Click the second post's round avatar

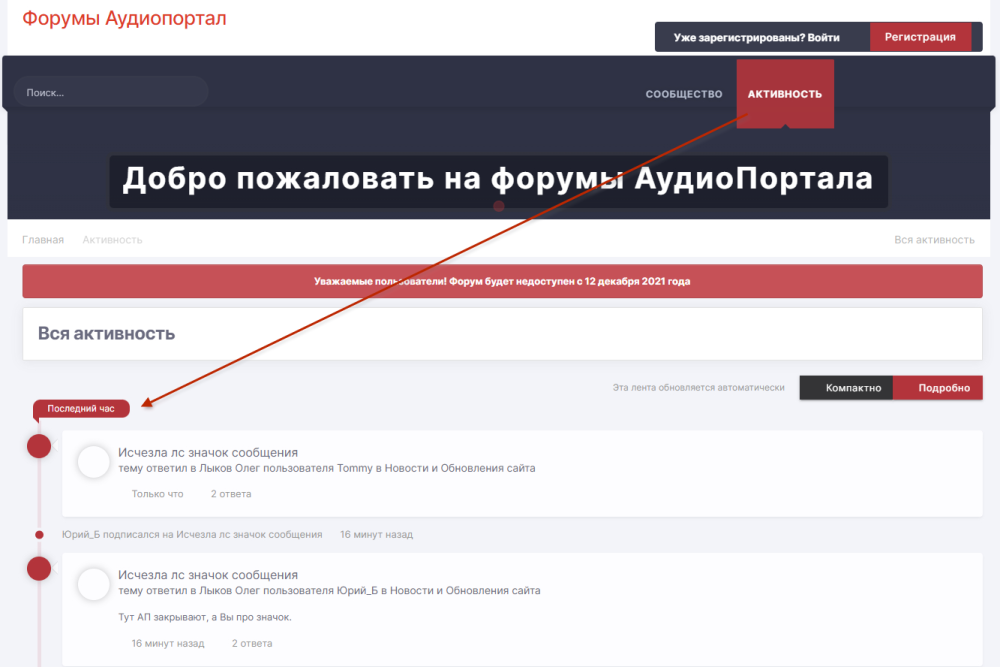tap(94, 584)
